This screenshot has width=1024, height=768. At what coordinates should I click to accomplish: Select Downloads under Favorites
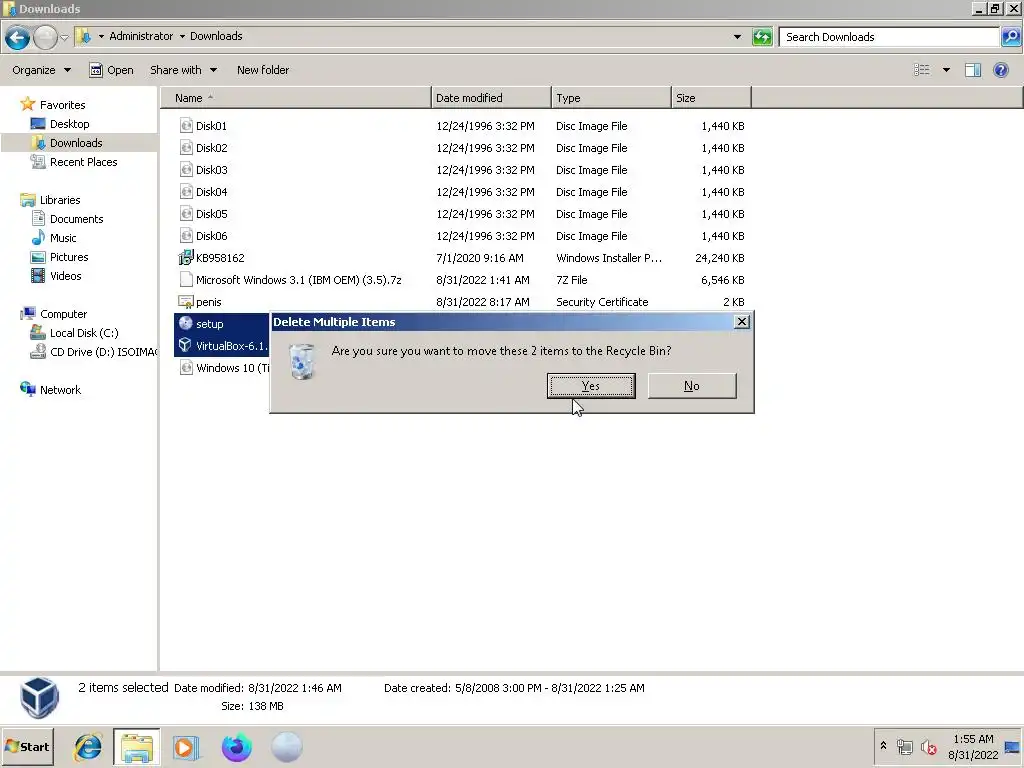point(67,143)
